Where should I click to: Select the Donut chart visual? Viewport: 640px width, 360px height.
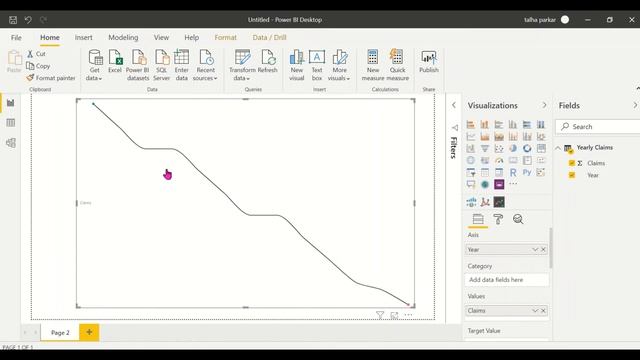coord(527,149)
